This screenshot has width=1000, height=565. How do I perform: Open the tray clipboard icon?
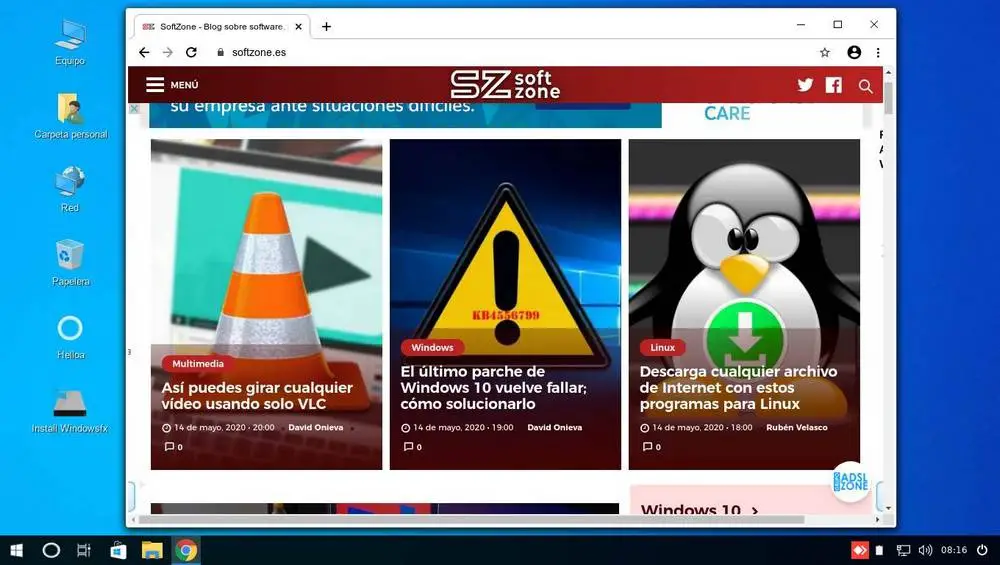tap(879, 550)
